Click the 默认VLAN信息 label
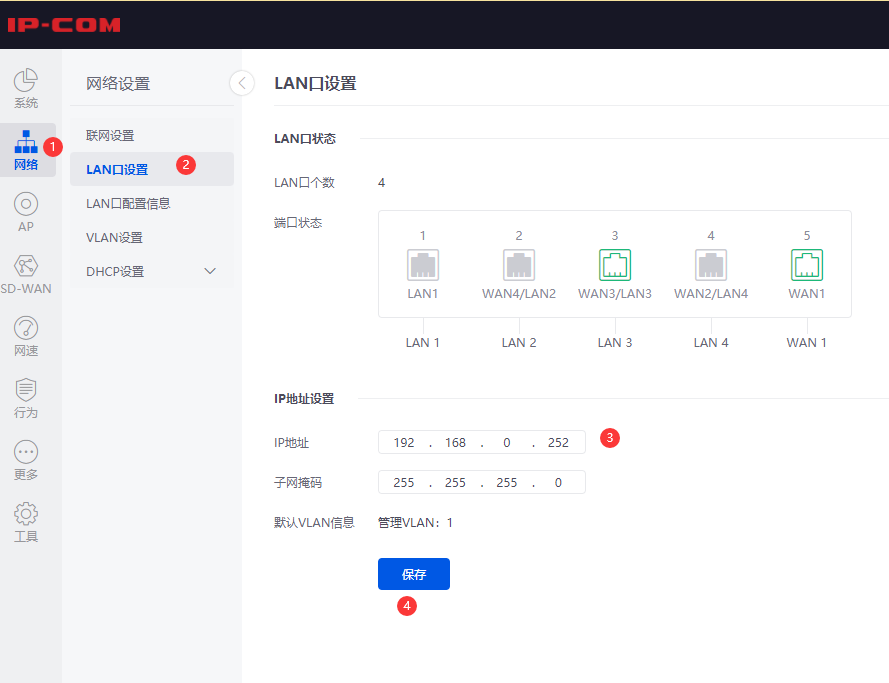Screen dimensions: 889x683 click(315, 523)
